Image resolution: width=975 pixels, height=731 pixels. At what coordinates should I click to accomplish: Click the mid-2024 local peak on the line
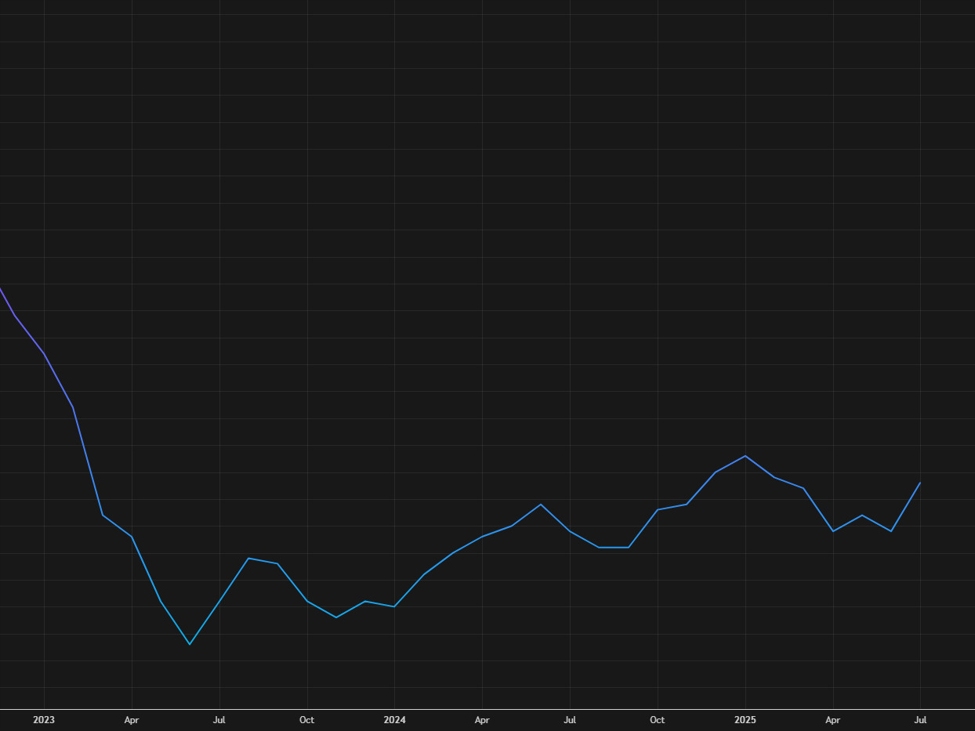[540, 504]
